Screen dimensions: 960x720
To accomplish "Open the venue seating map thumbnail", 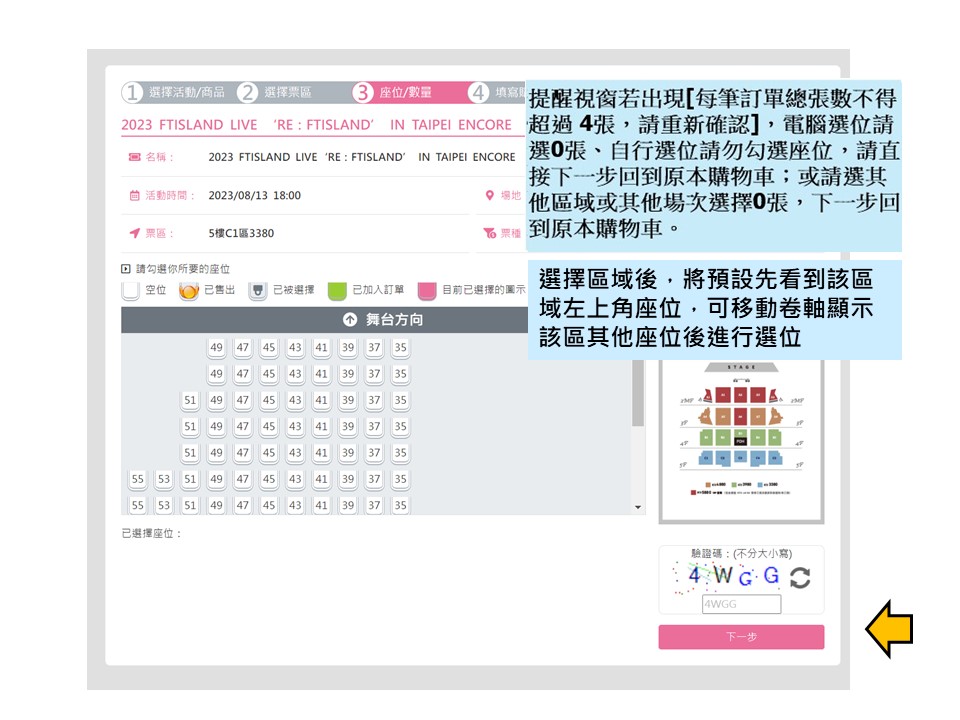I will tap(741, 442).
